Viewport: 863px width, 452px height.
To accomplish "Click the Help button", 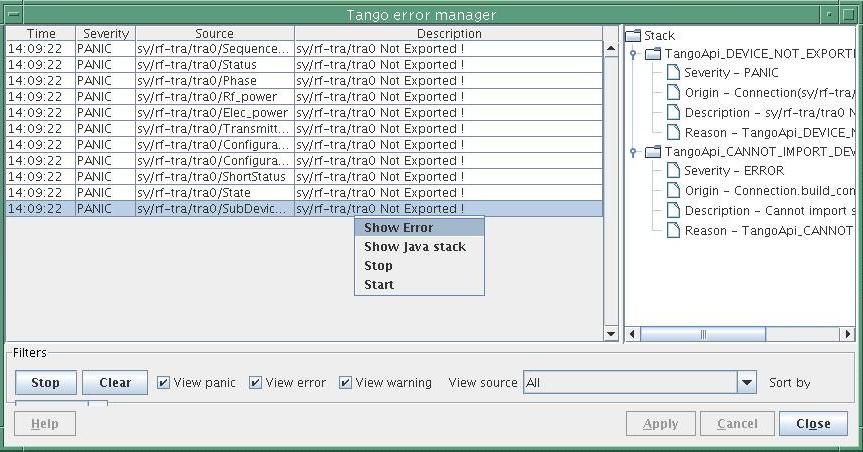I will [x=45, y=423].
